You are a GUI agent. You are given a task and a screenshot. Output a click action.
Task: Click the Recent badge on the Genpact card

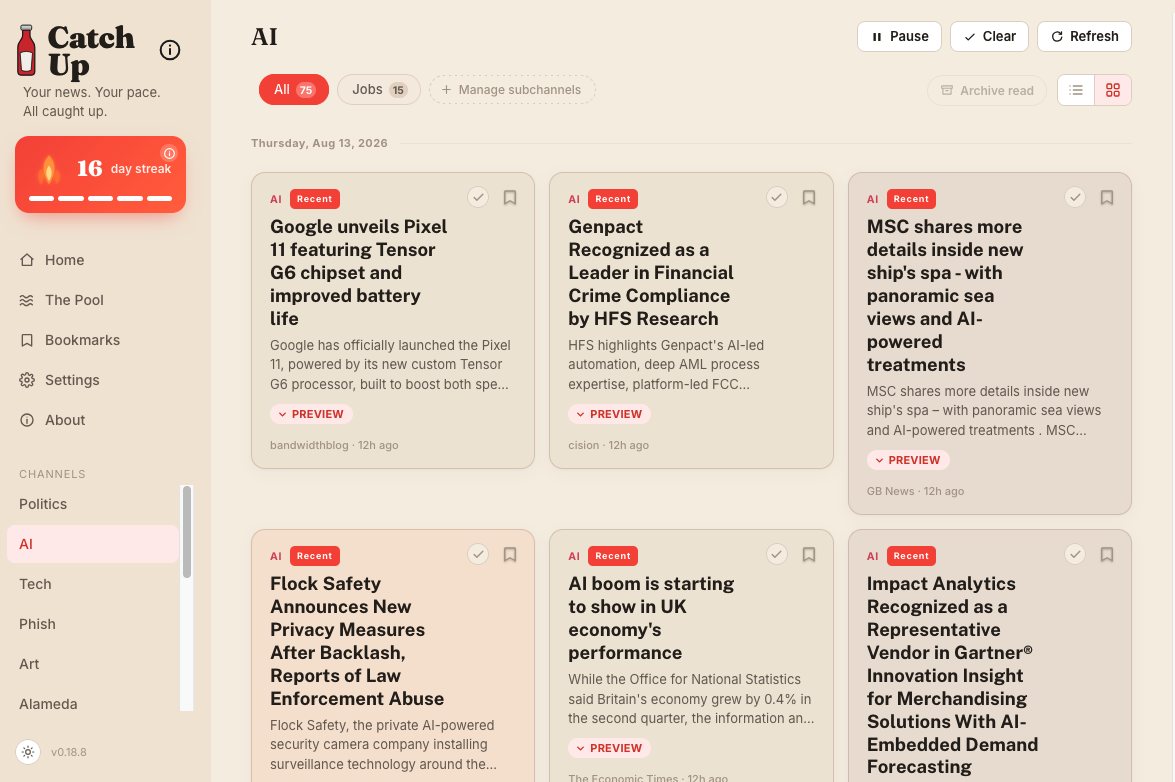613,199
